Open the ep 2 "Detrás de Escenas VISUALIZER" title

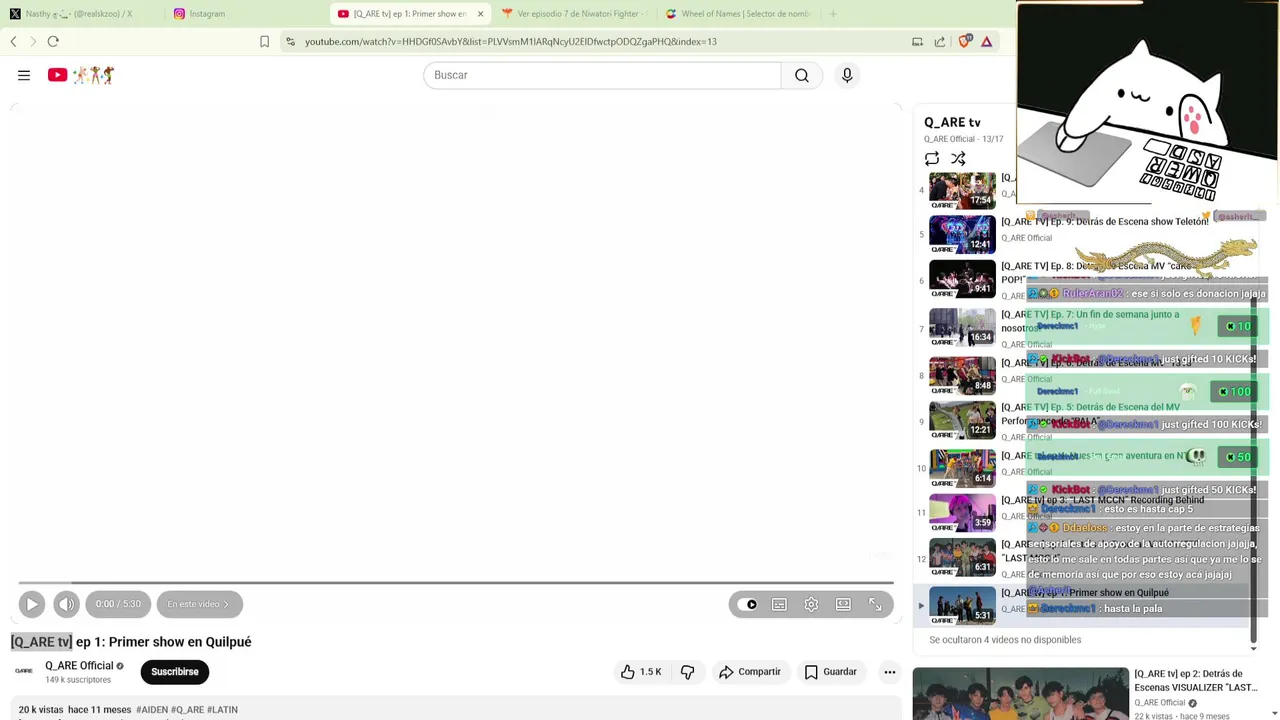coord(1195,681)
